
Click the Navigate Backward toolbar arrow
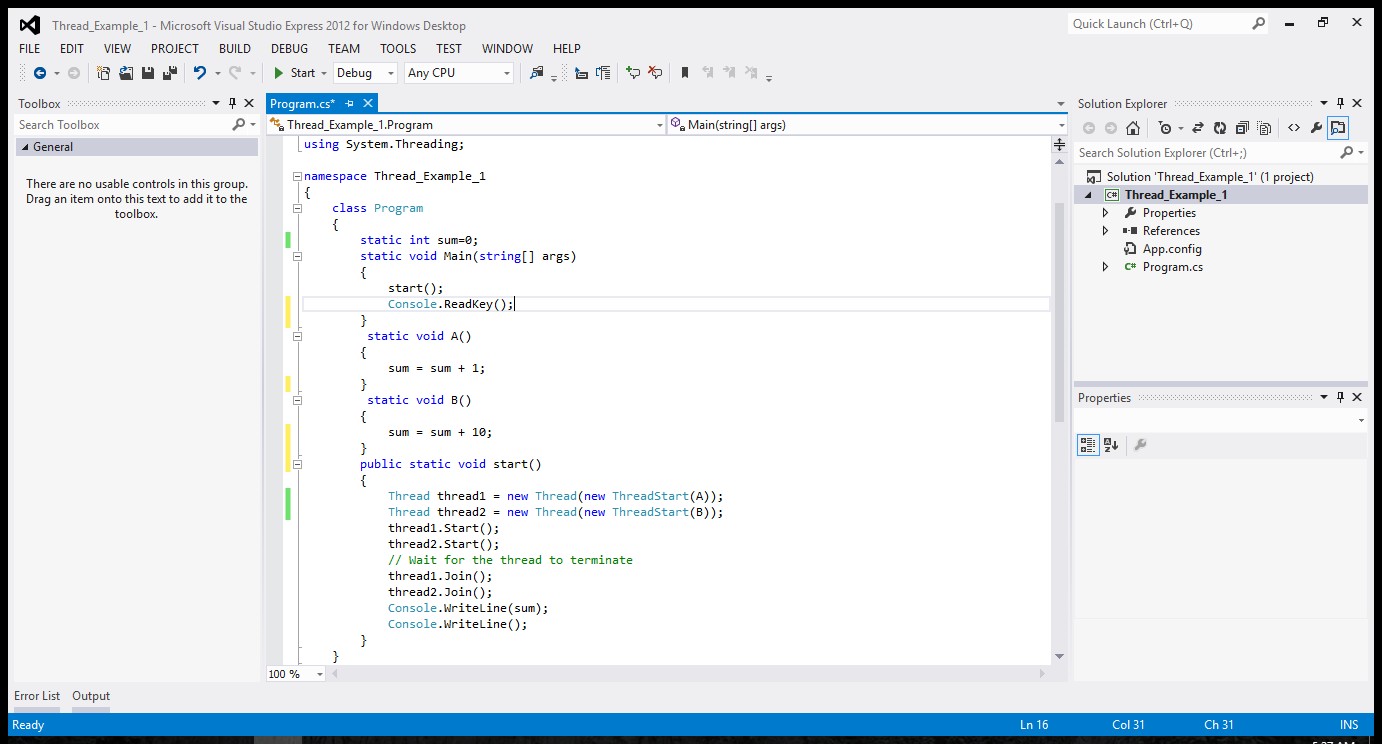40,73
